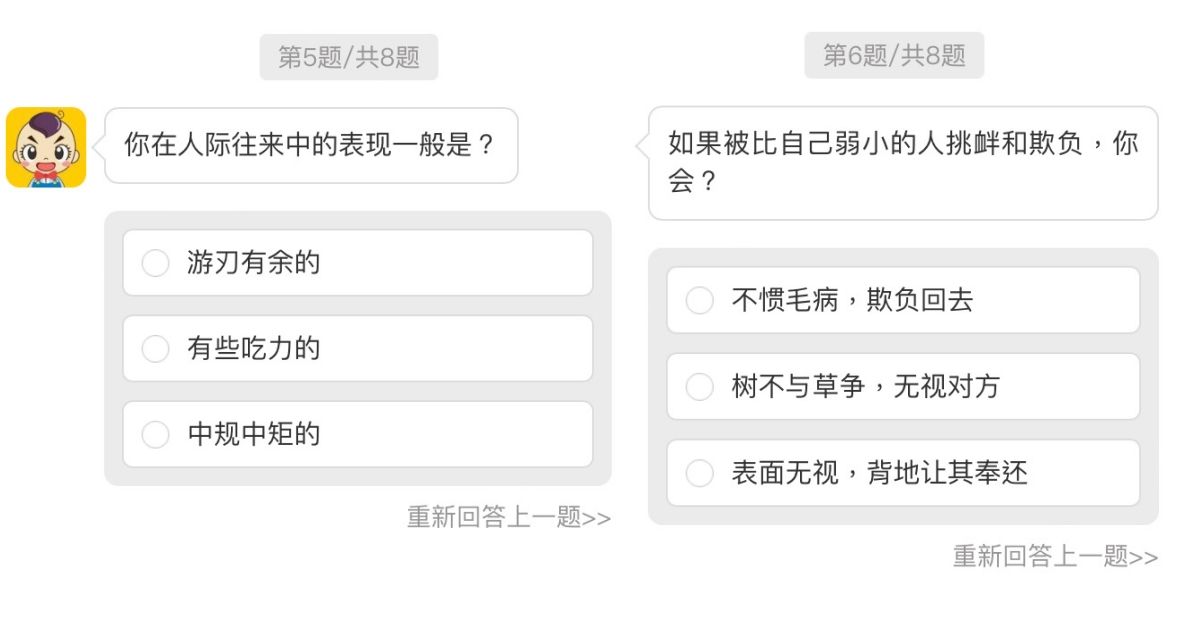
Task: Select the radio circle beside 不惯毛病，欺负回去
Action: 700,300
